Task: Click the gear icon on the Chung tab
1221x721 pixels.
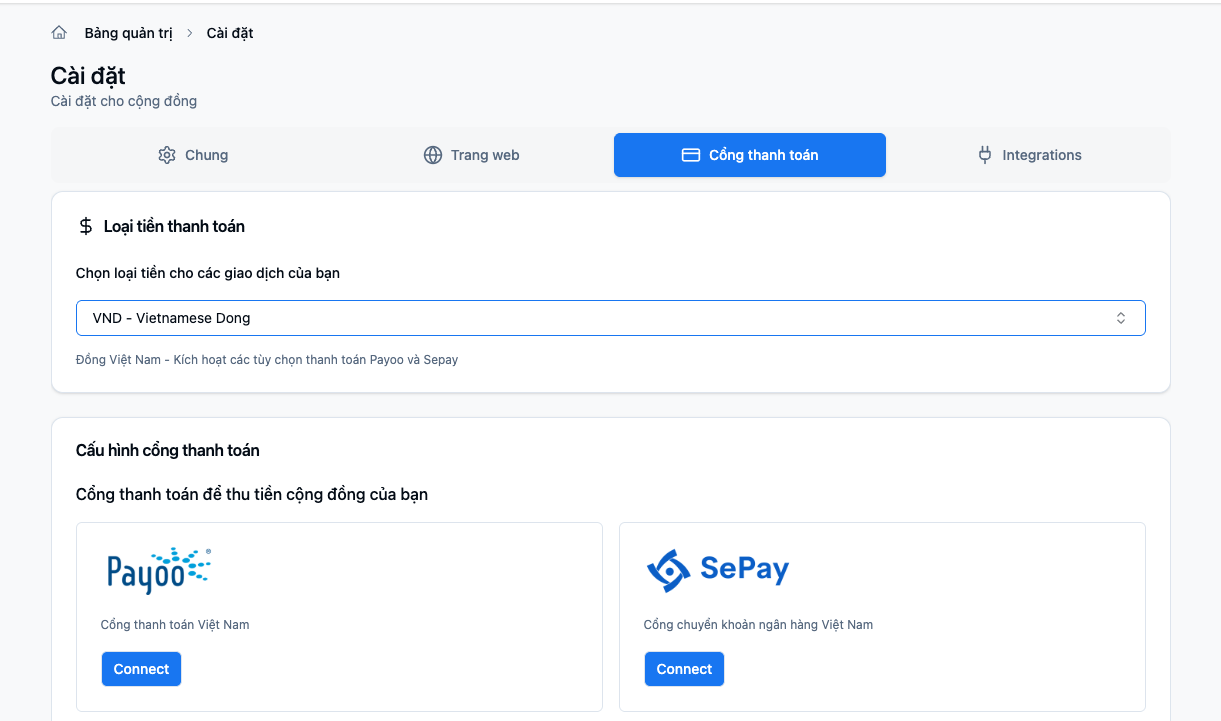Action: click(x=165, y=155)
